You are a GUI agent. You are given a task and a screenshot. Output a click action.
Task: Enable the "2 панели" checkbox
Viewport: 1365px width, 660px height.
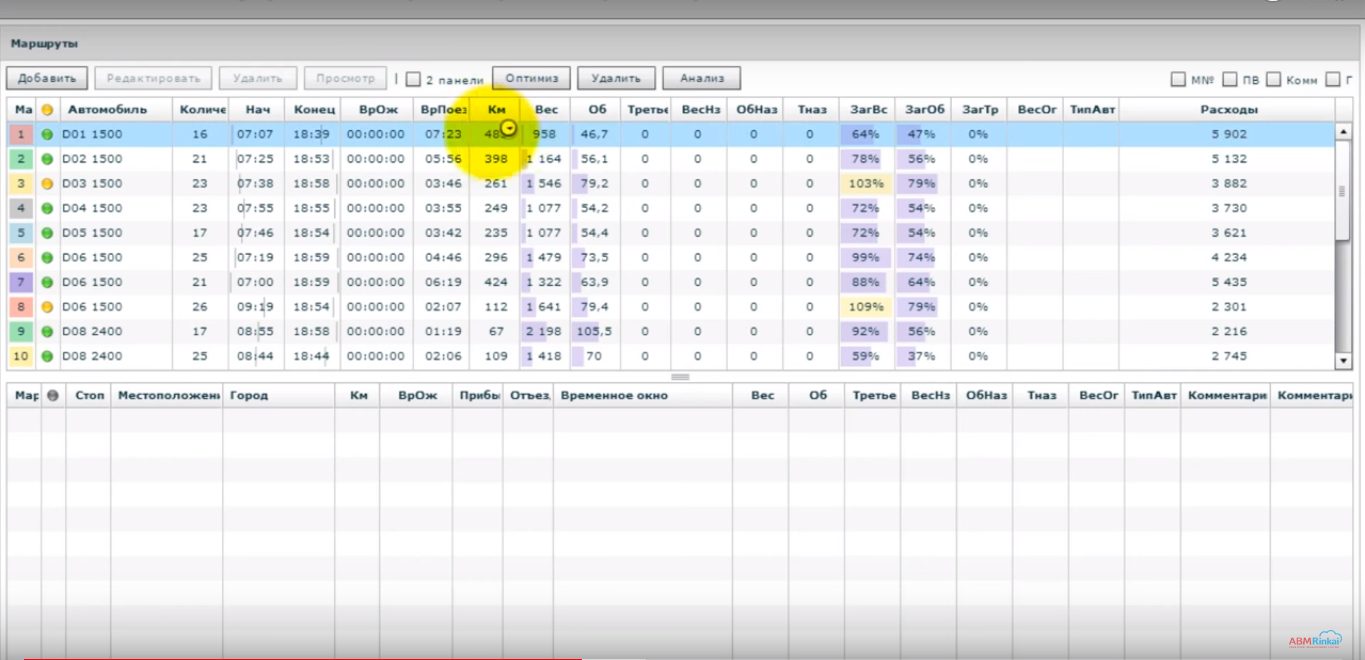pyautogui.click(x=413, y=79)
